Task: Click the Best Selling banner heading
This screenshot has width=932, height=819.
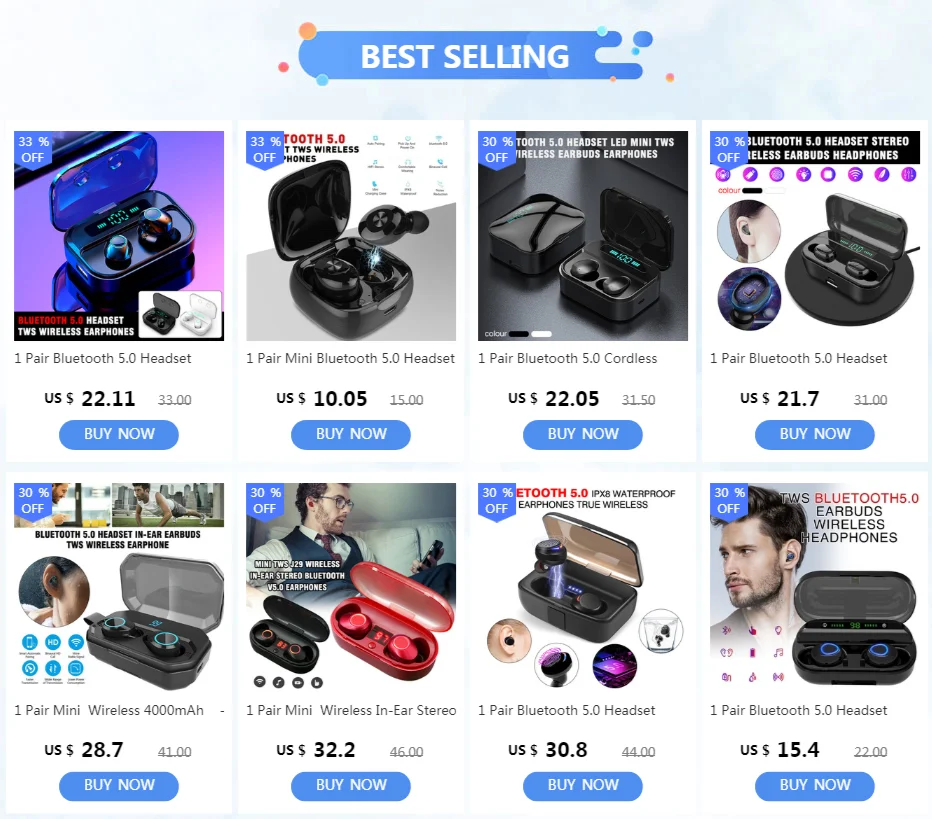Action: 465,56
